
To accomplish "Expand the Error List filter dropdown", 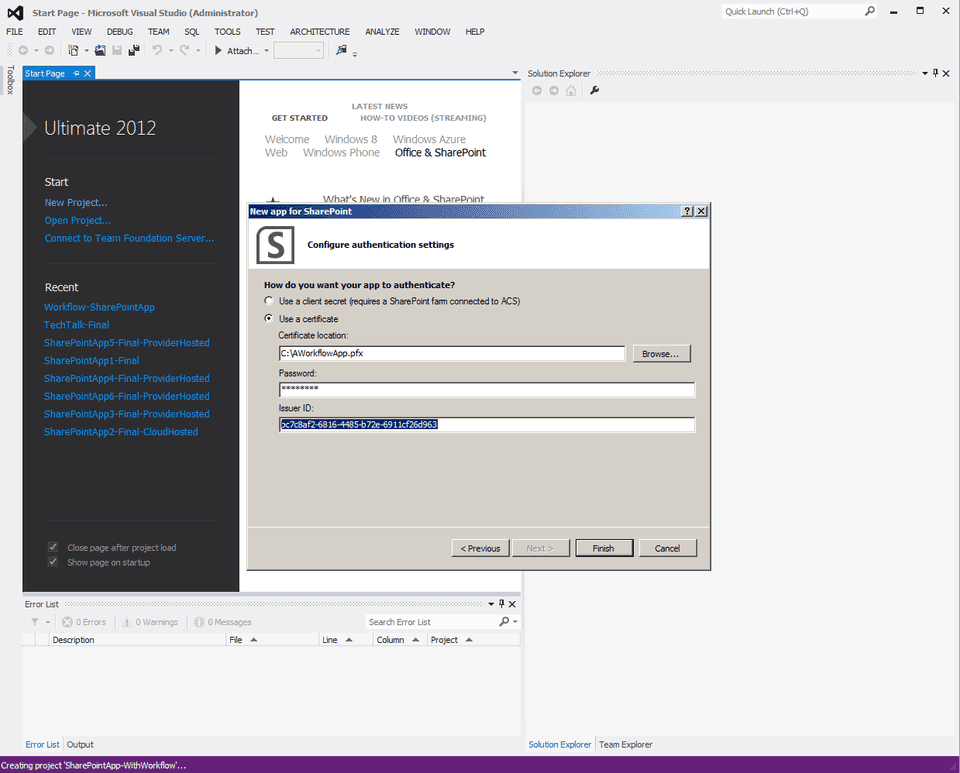I will [47, 621].
